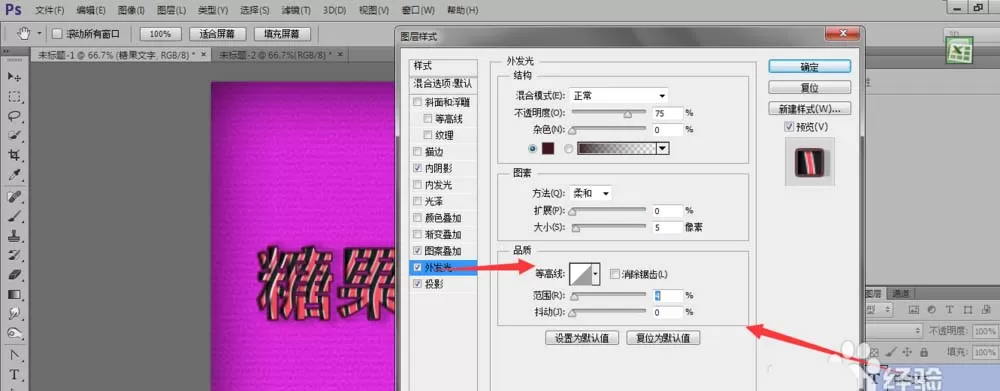The image size is (1000, 391).
Task: Select the Path Selection arrow tool
Action: tap(14, 355)
